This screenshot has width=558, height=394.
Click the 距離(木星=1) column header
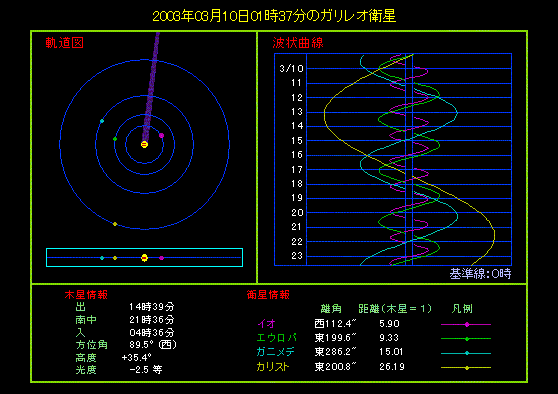[395, 309]
